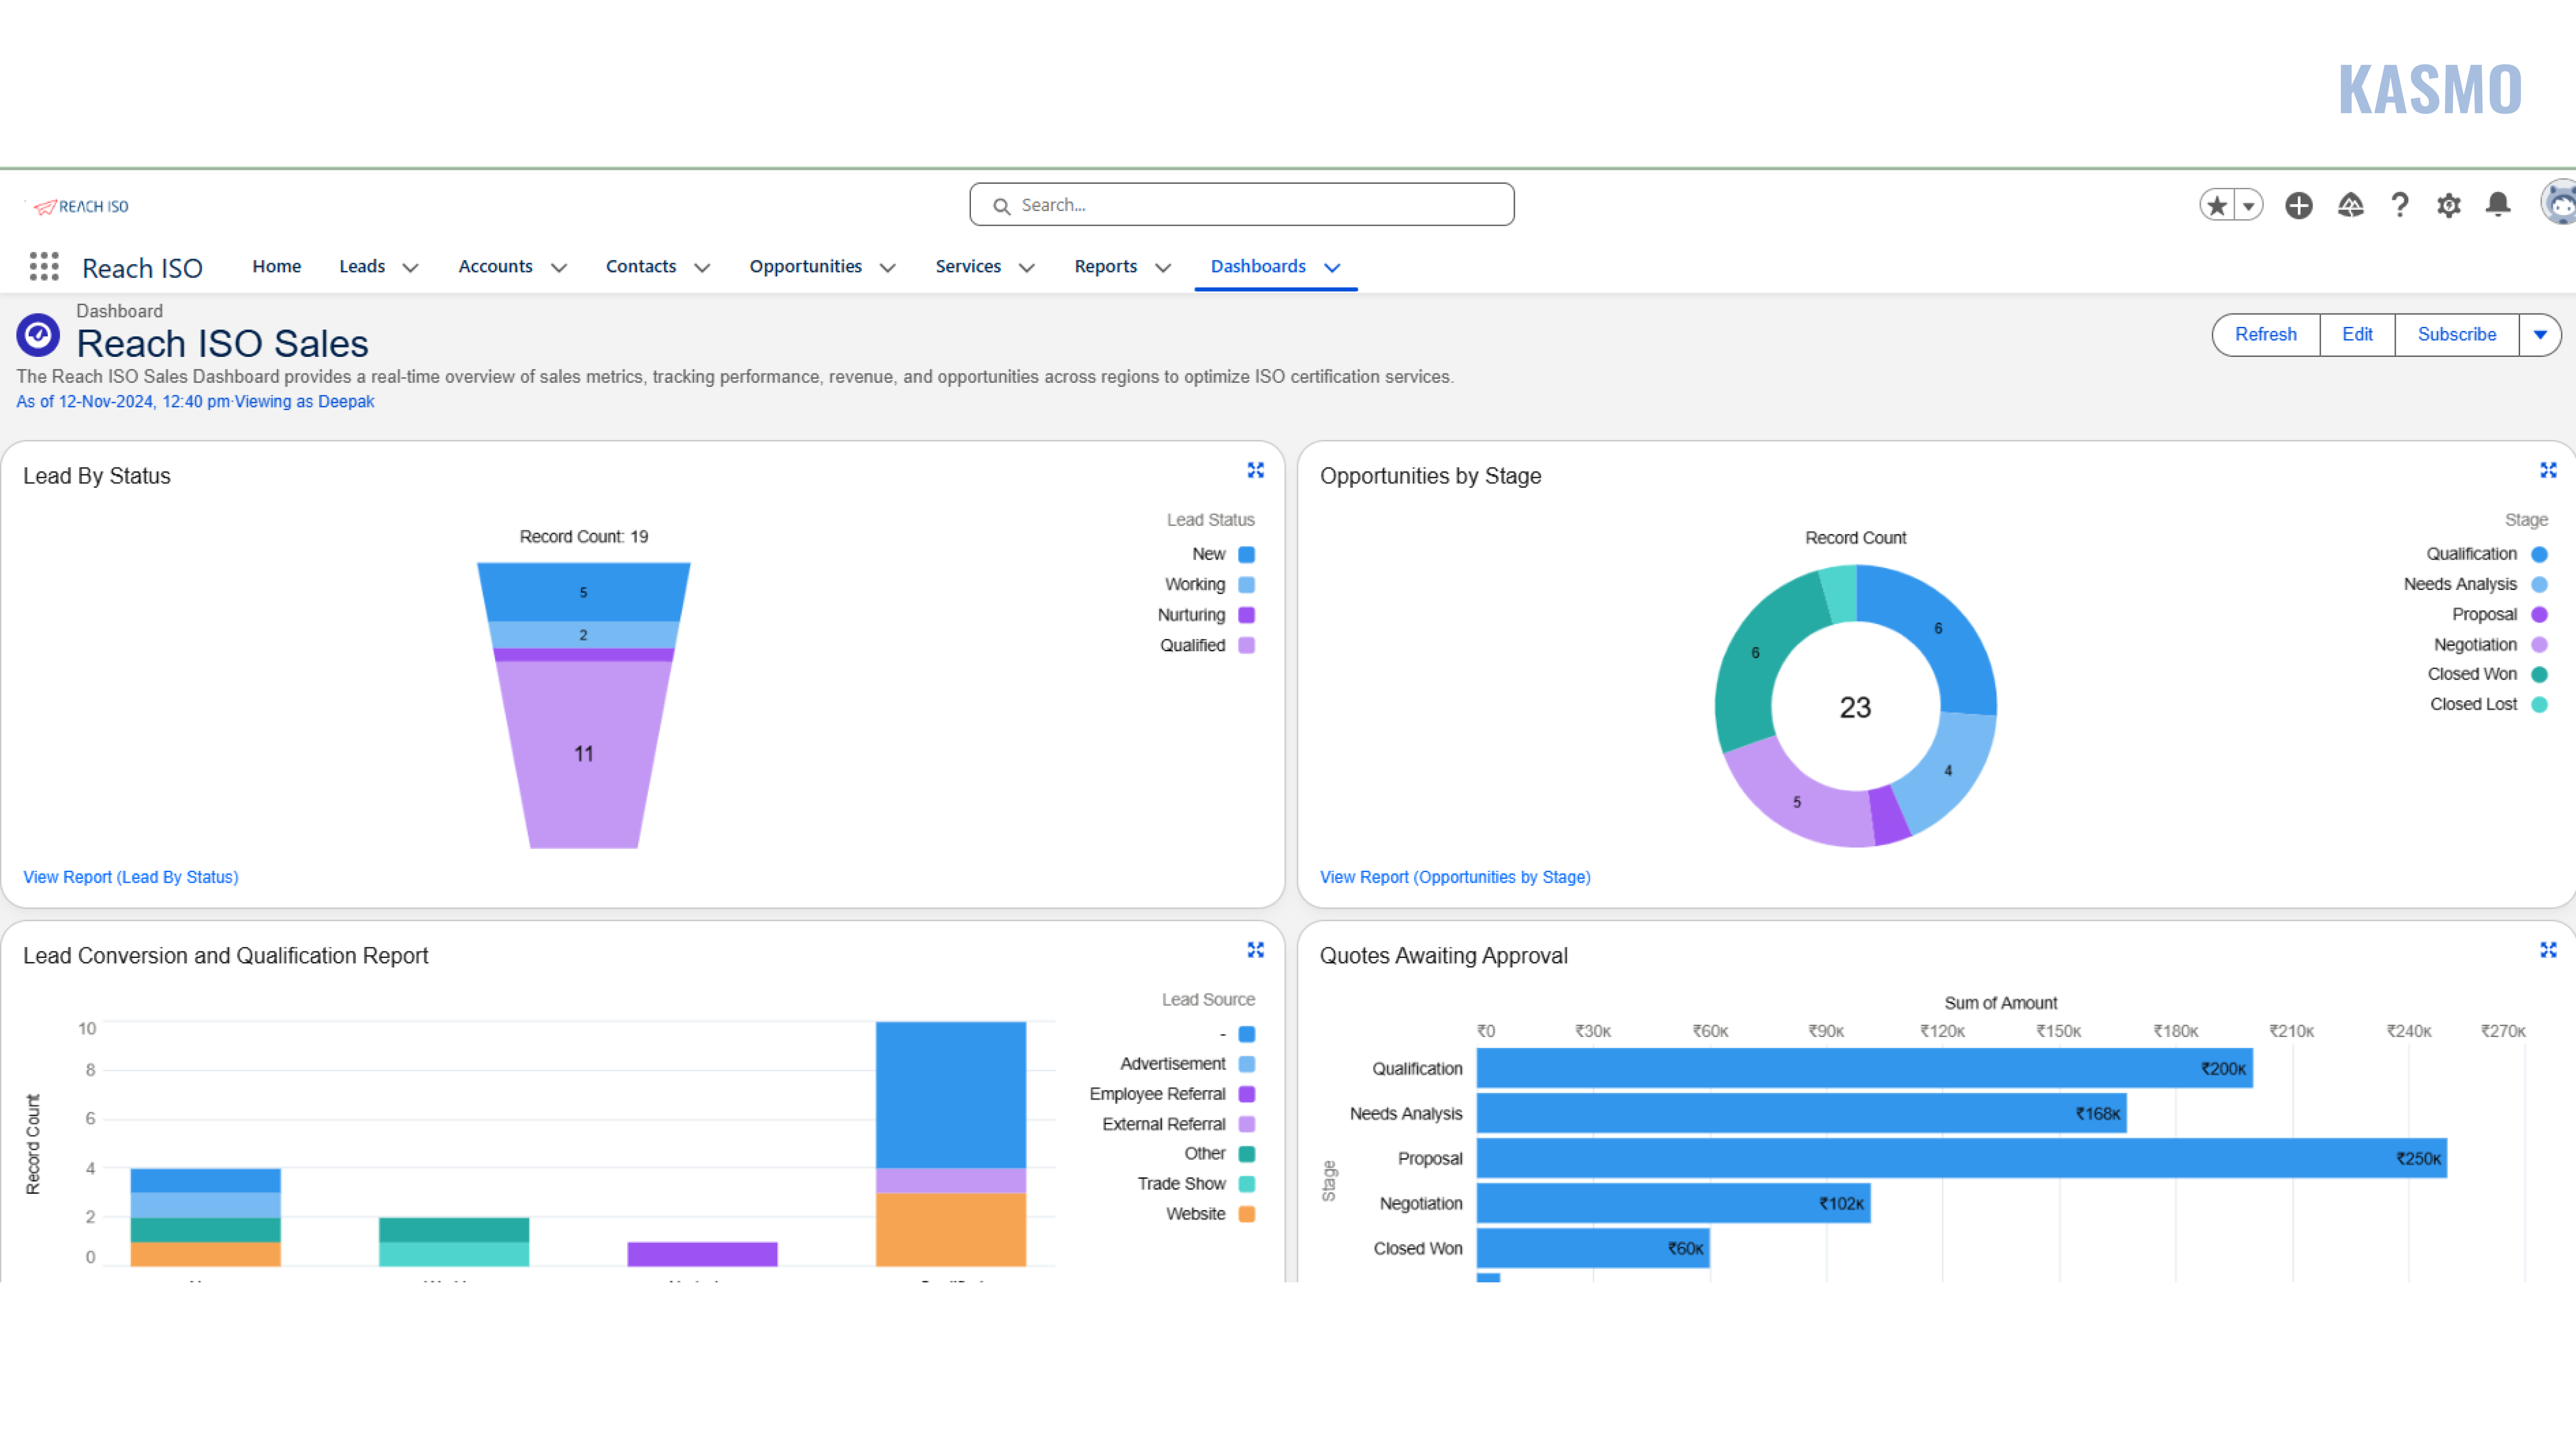Expand the Accounts tab chevron
Screen dimensions: 2576x1449
559,268
